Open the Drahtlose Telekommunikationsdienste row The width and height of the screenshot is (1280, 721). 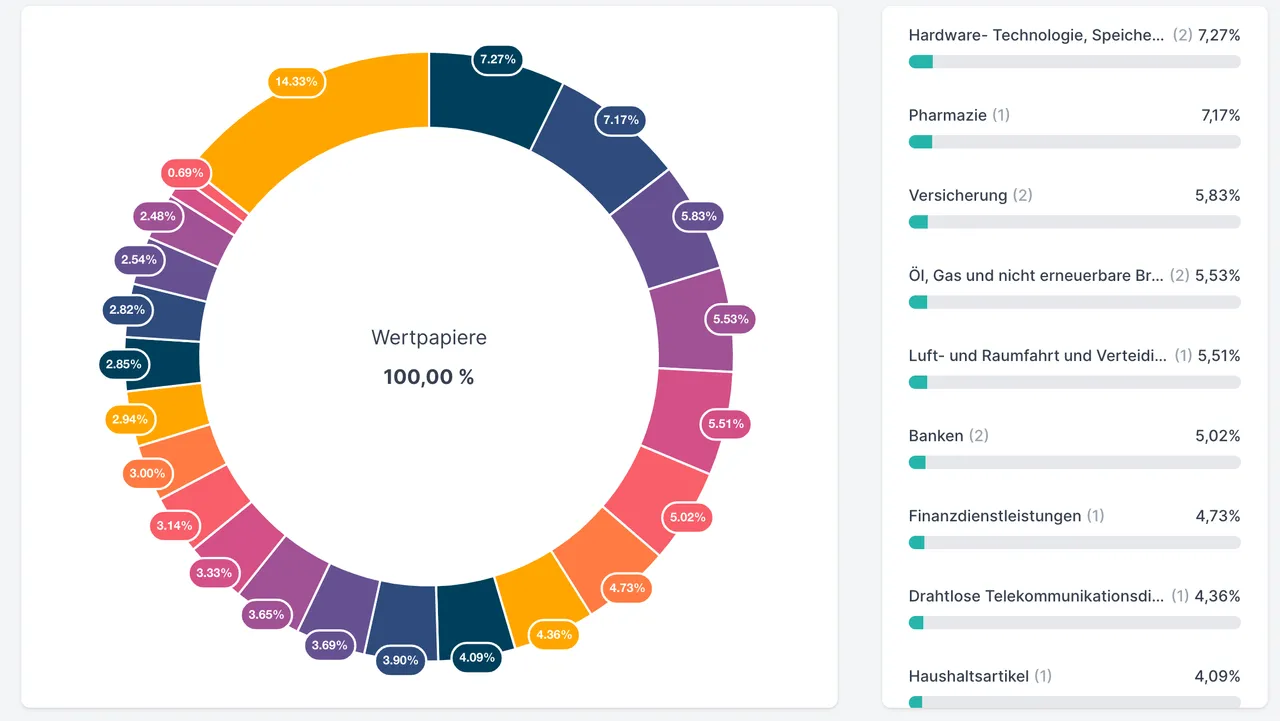1074,606
